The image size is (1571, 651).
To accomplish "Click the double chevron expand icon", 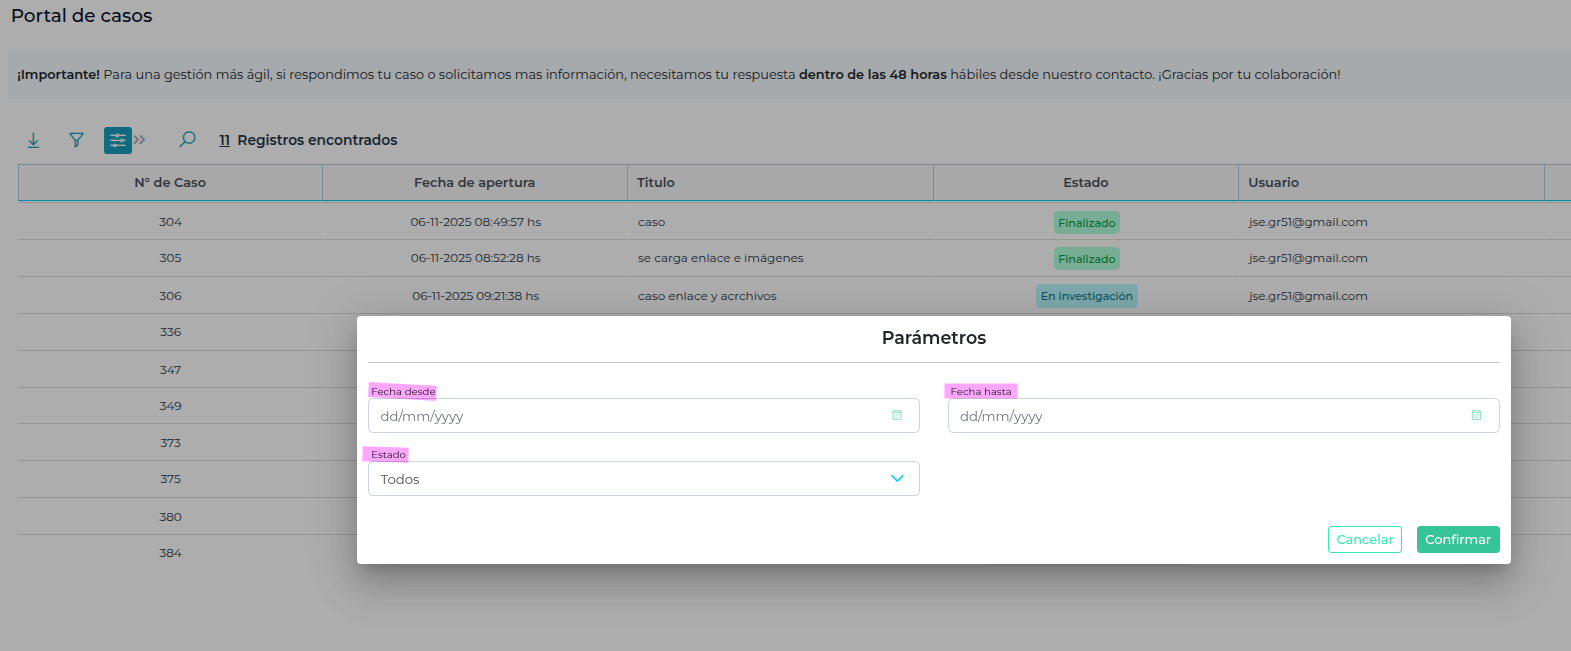I will pyautogui.click(x=140, y=140).
